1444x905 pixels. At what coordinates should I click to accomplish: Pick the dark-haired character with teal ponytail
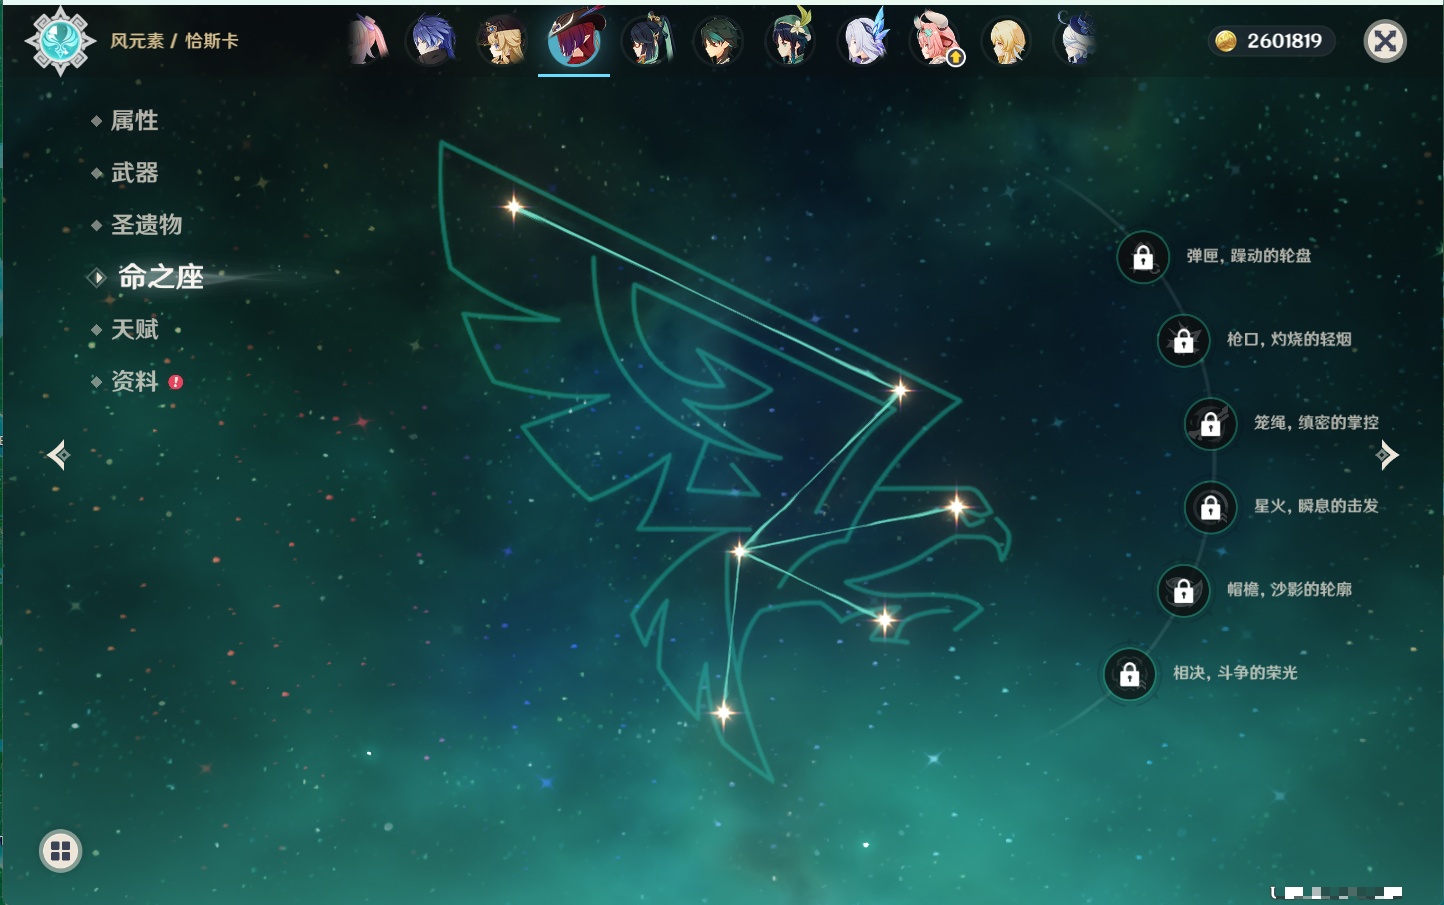coord(647,41)
